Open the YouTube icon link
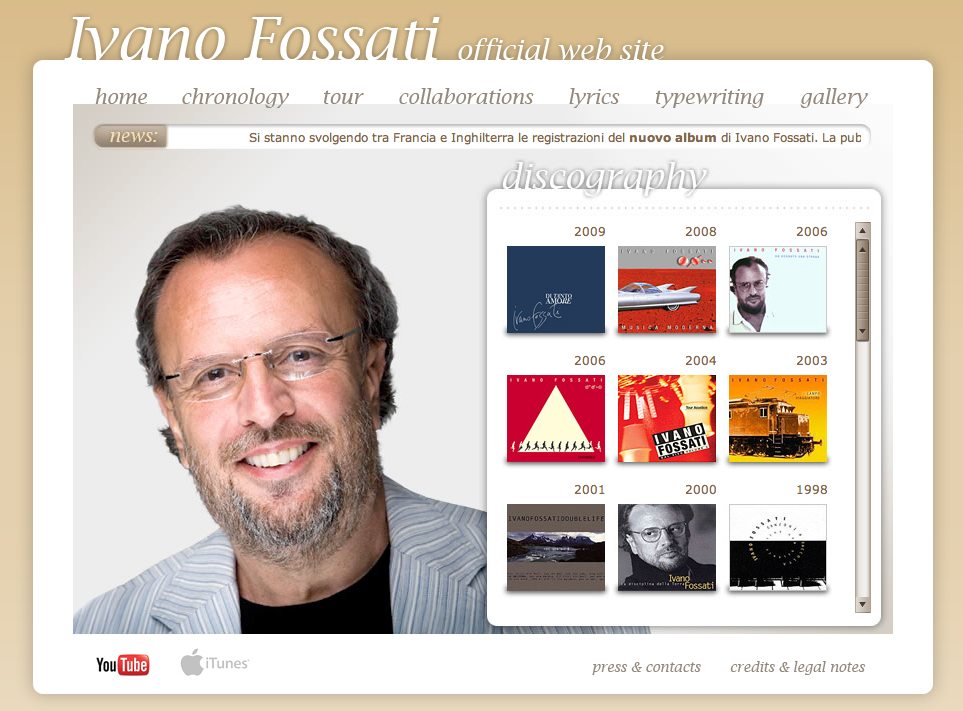963x711 pixels. coord(122,664)
